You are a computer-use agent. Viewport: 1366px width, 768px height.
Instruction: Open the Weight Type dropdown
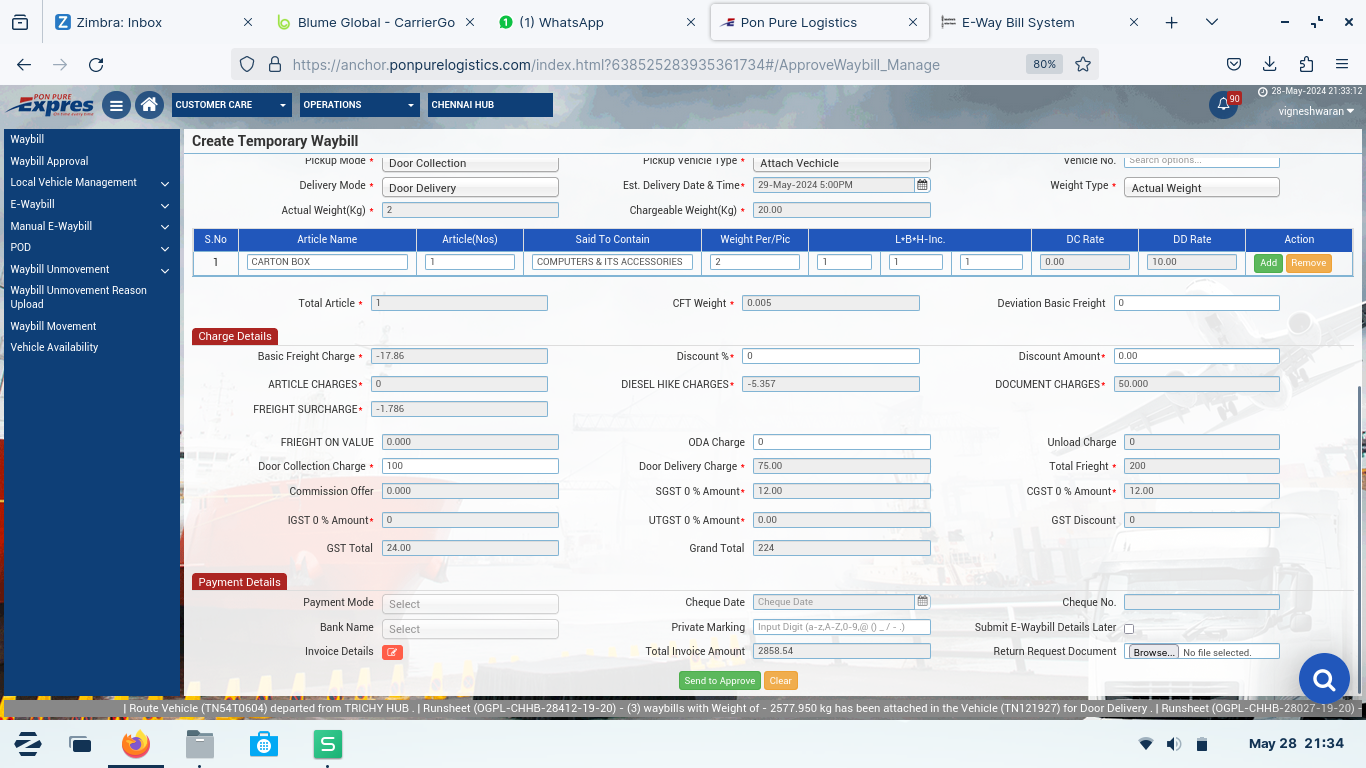coord(1201,188)
